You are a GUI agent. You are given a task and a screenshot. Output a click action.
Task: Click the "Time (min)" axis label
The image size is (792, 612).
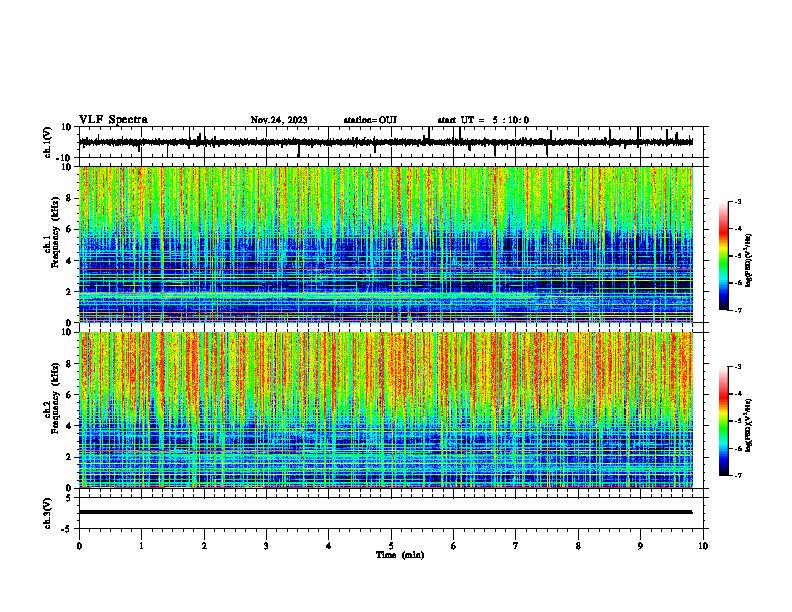click(x=400, y=555)
